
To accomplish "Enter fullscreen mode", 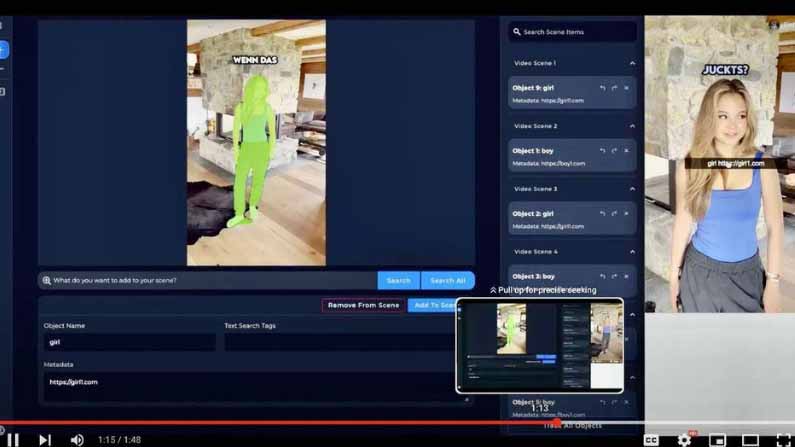I will pyautogui.click(x=783, y=439).
